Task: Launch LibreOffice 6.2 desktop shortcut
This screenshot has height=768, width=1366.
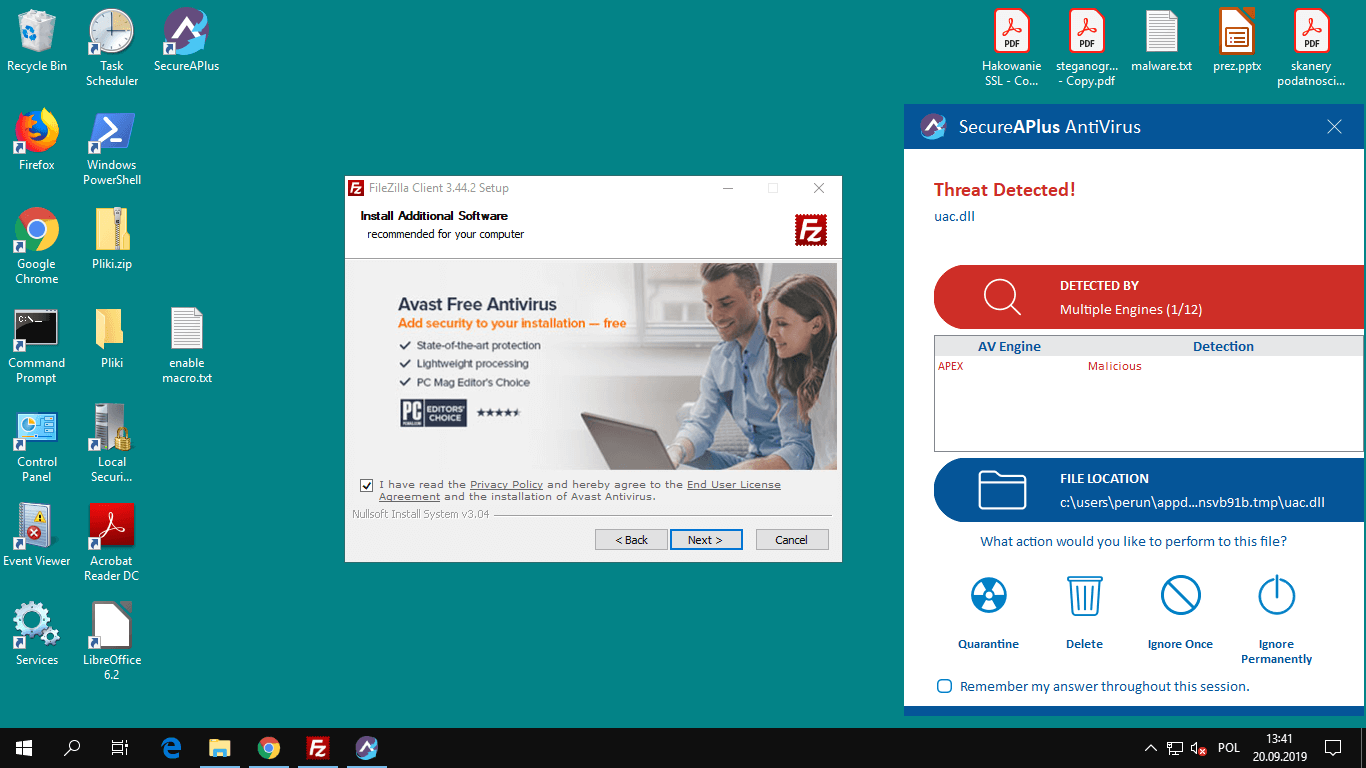Action: 112,642
